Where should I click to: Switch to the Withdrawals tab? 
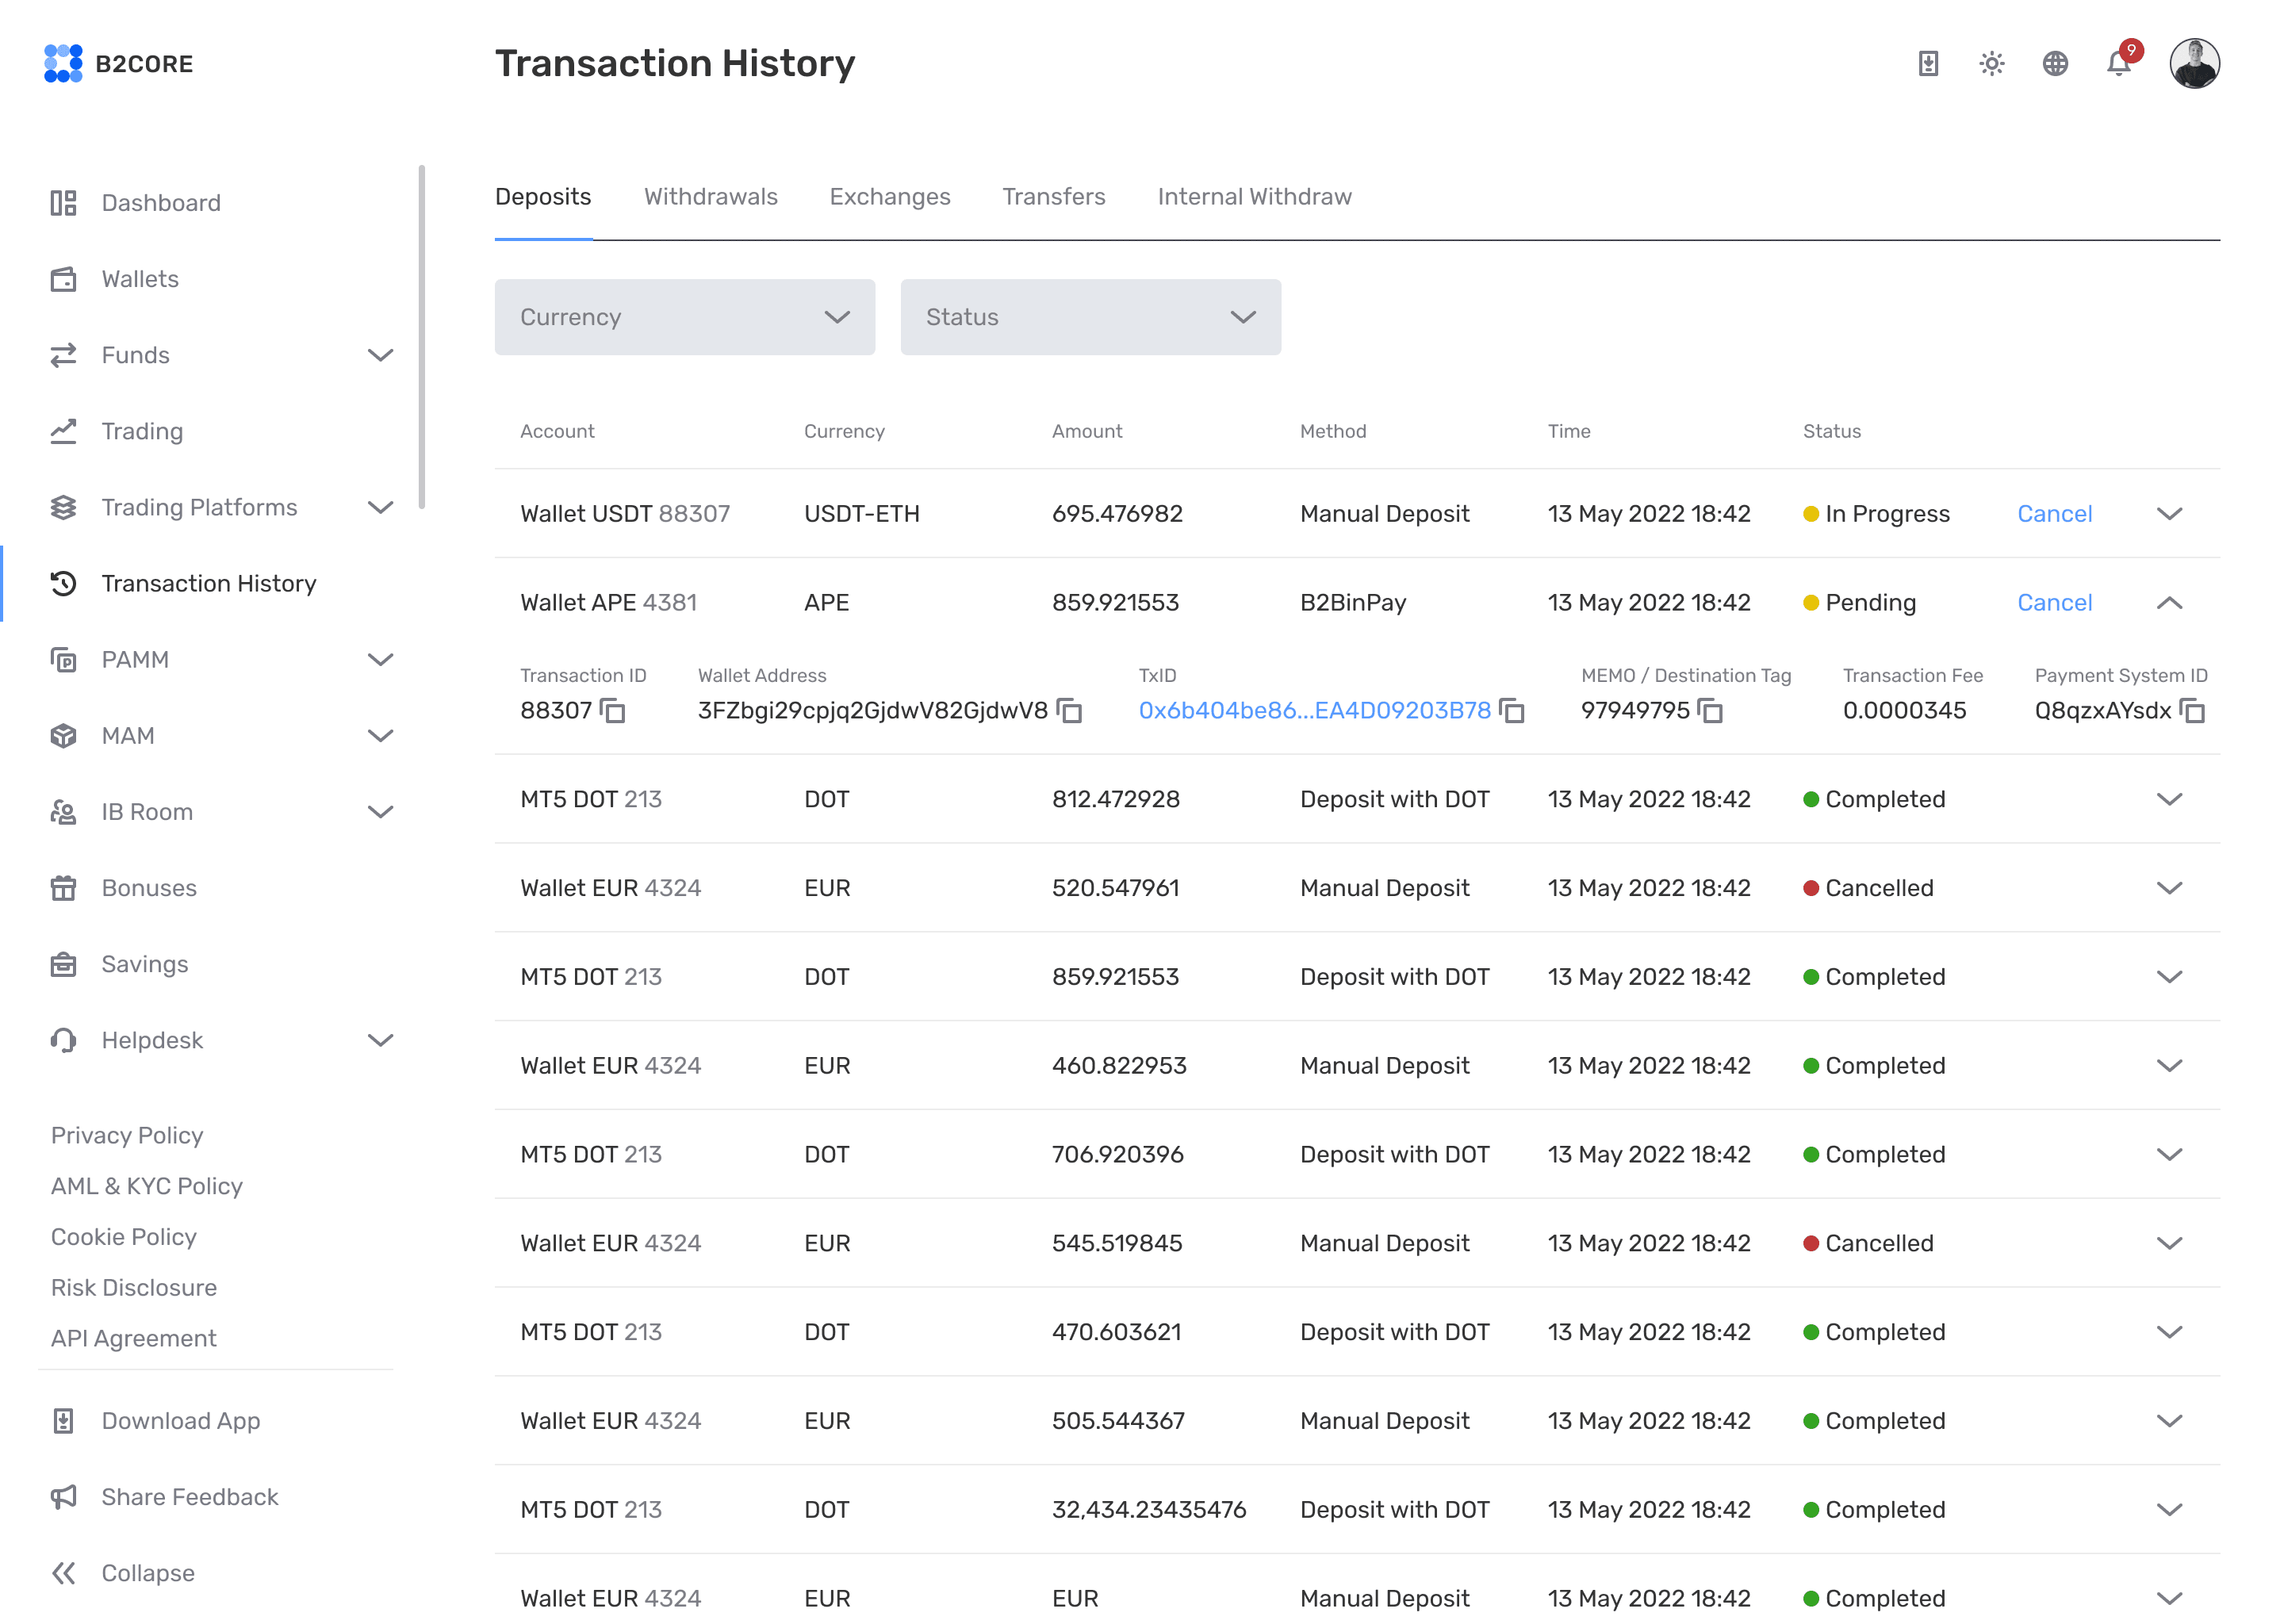click(x=711, y=197)
